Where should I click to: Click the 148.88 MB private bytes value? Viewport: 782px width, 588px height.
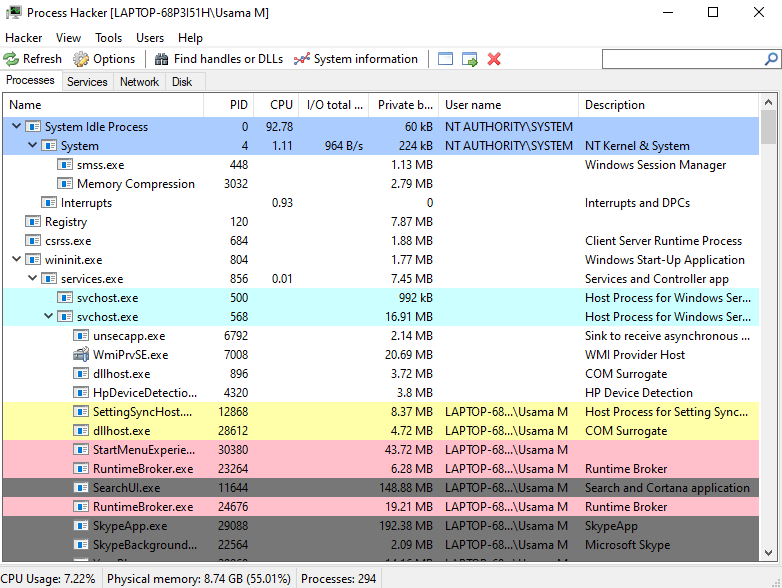point(406,488)
